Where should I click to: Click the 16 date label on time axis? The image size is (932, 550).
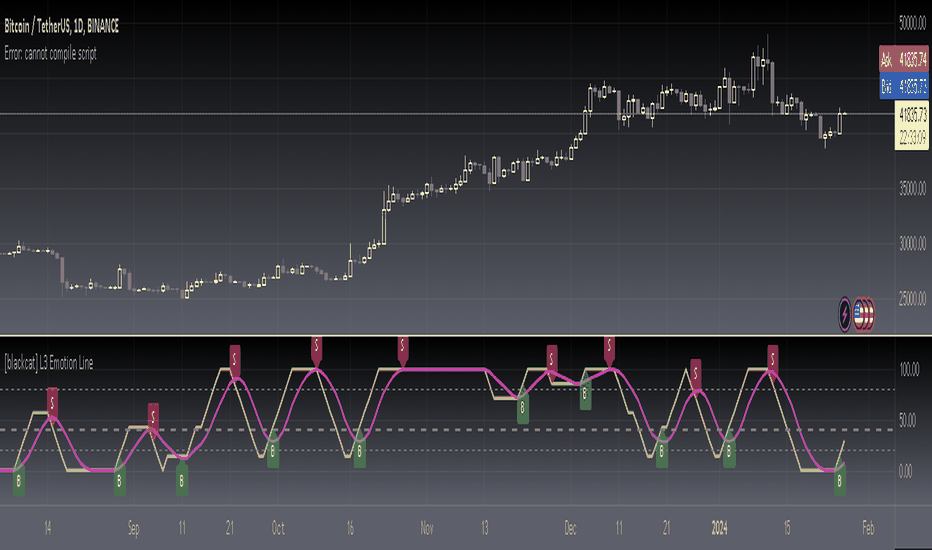[x=350, y=528]
